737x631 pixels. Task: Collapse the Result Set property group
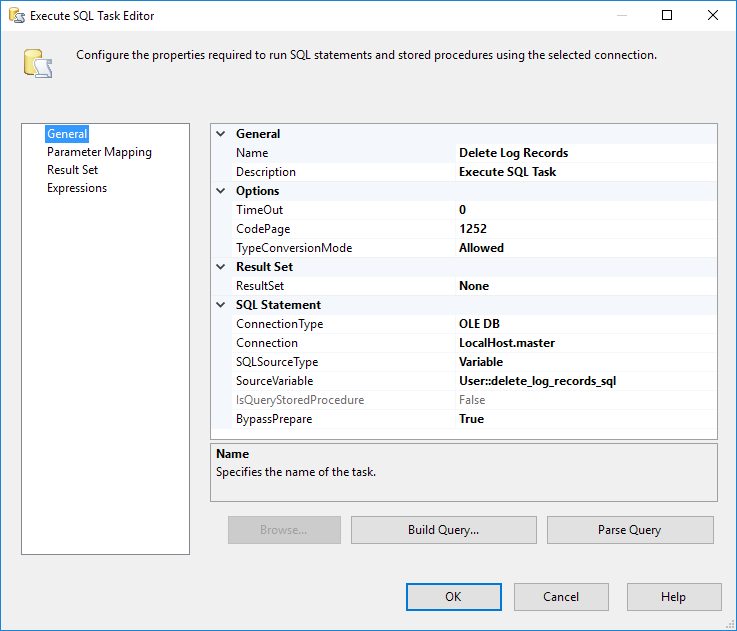coord(220,267)
